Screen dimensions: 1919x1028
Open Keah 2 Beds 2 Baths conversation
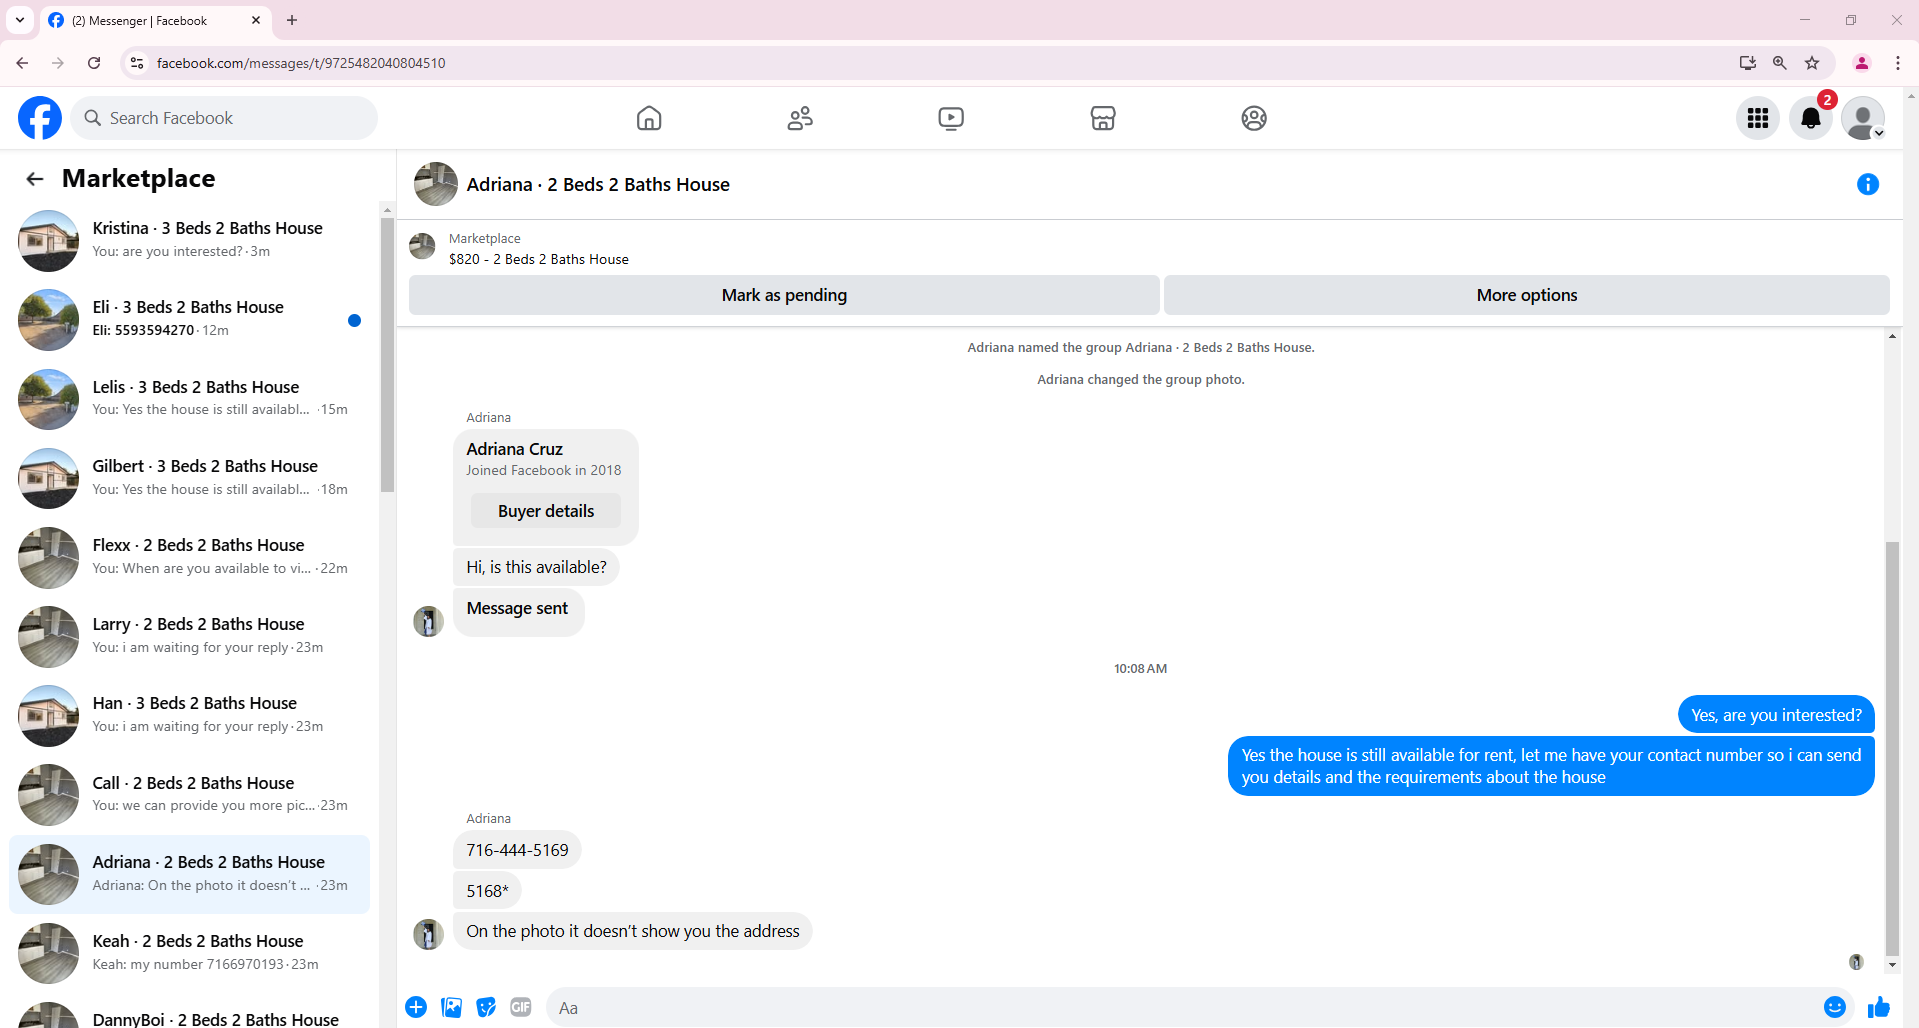[x=190, y=952]
